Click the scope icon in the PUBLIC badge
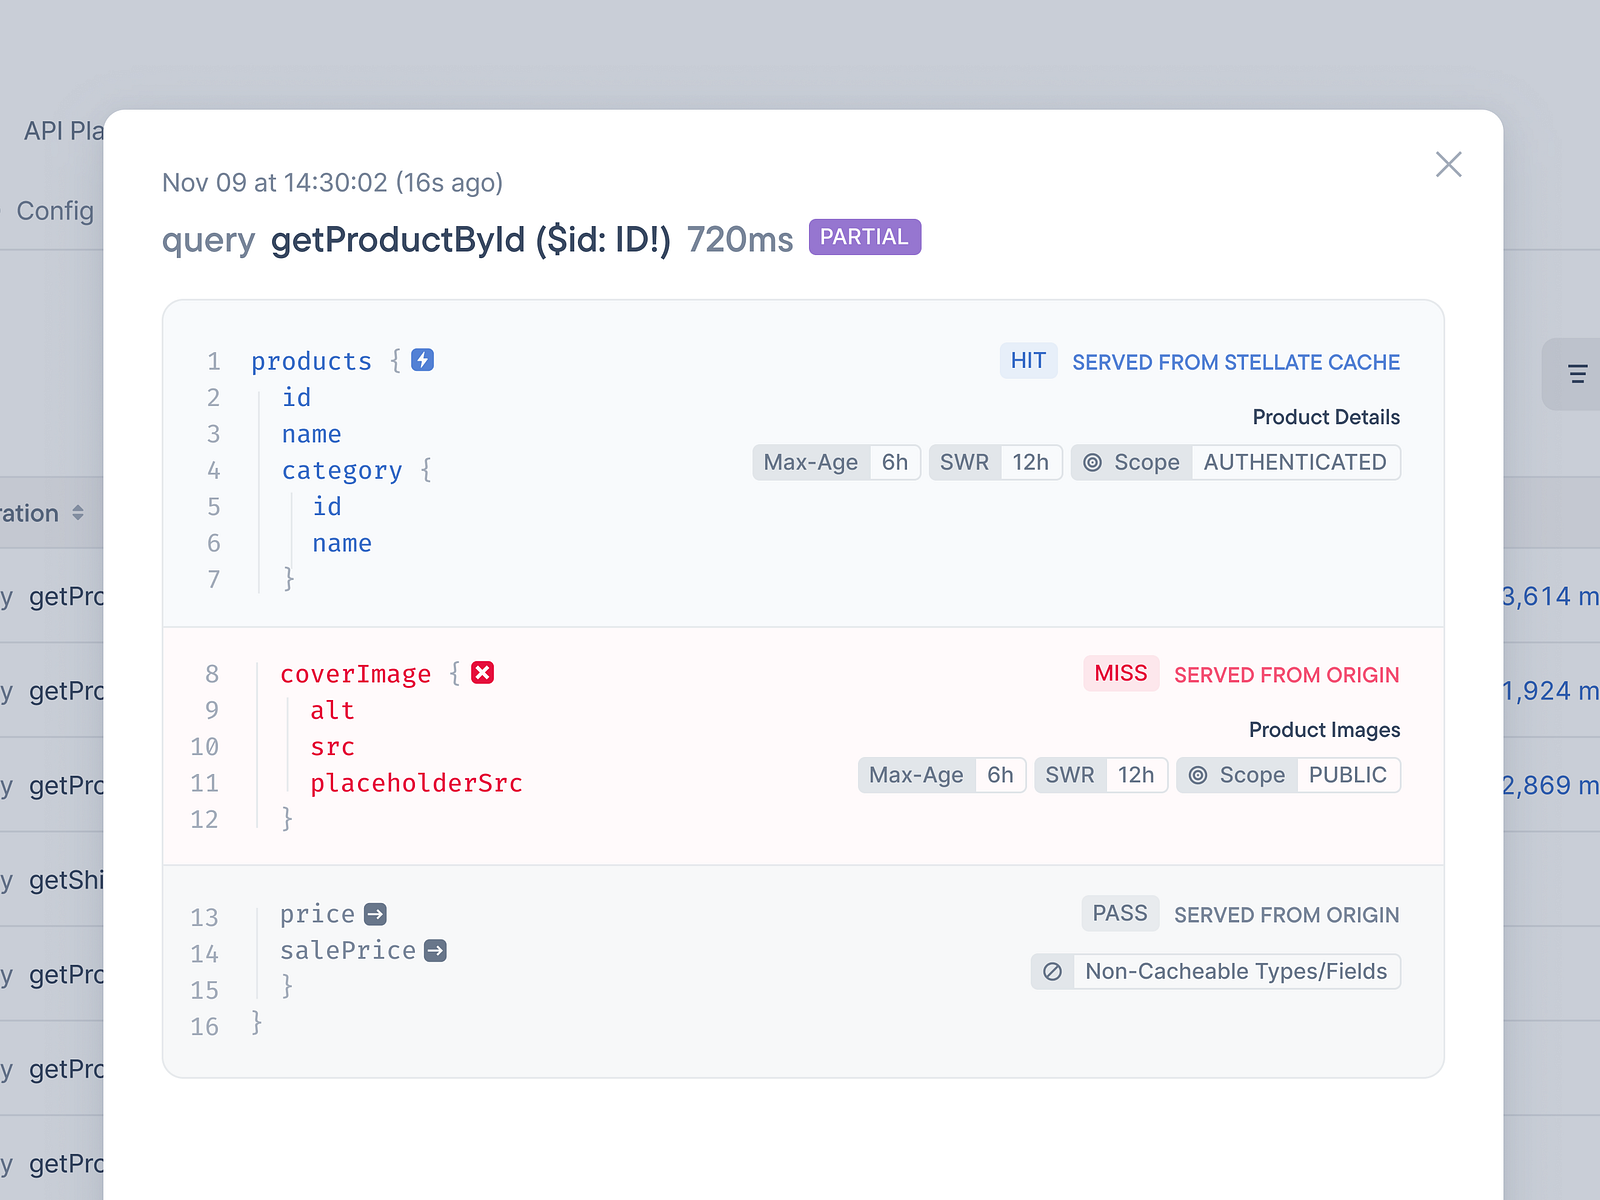1600x1200 pixels. [1197, 775]
